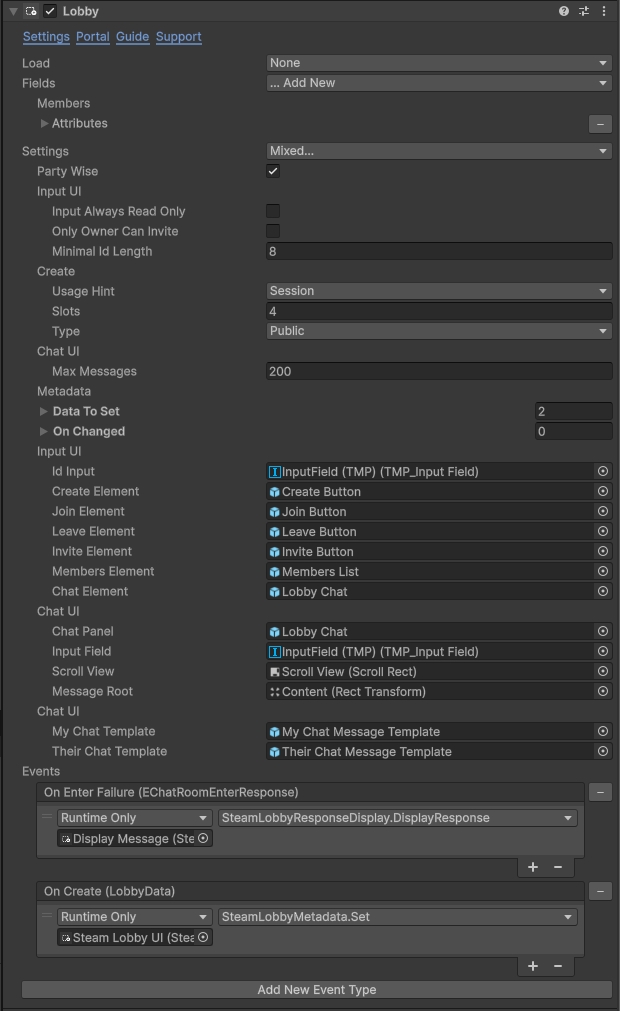620x1011 pixels.
Task: Open the Lobby component help icon
Action: [x=563, y=11]
